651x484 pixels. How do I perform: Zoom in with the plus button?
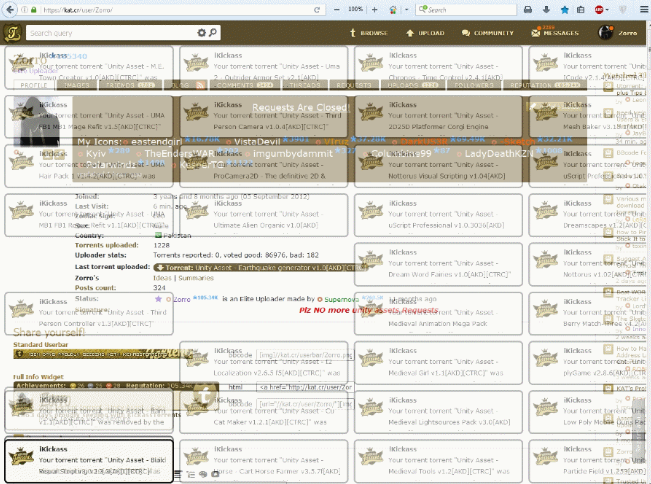(x=374, y=10)
